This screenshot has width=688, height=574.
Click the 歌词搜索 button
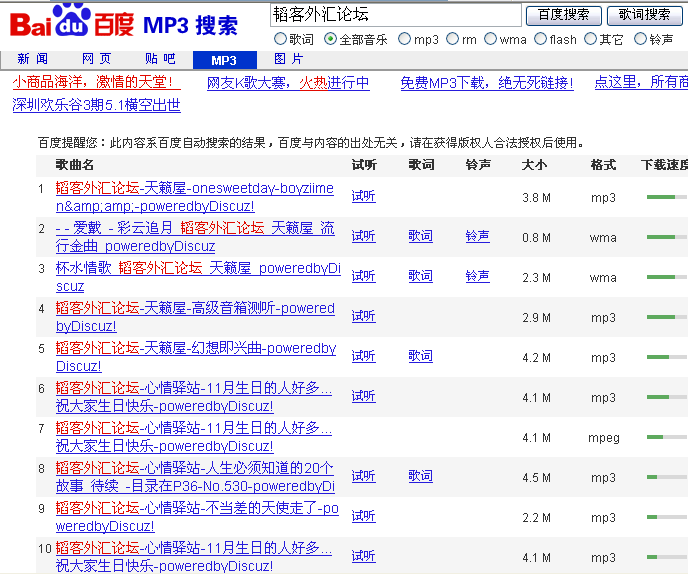click(645, 15)
